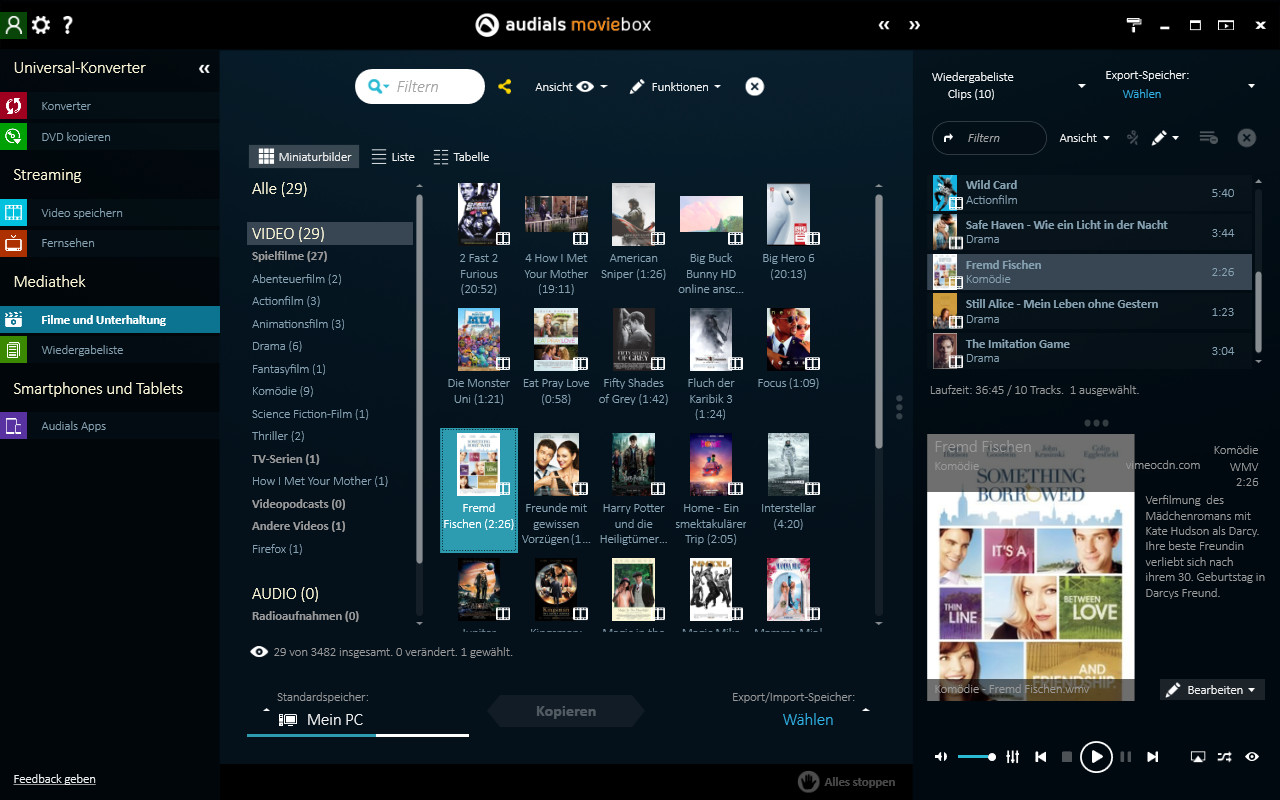Open the Export-Speicher dropdown arrow
1280x800 pixels.
[1251, 86]
